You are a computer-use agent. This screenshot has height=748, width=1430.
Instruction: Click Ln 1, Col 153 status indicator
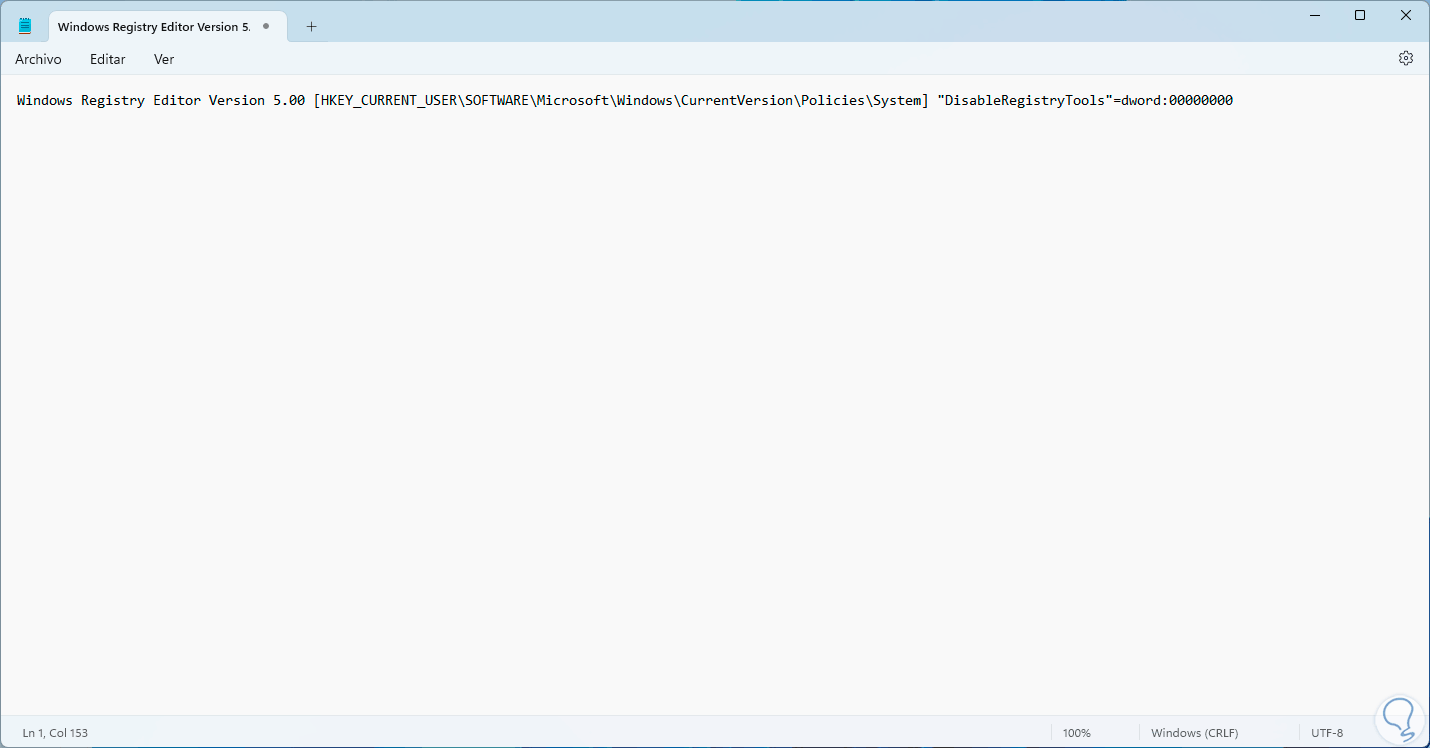pos(55,733)
